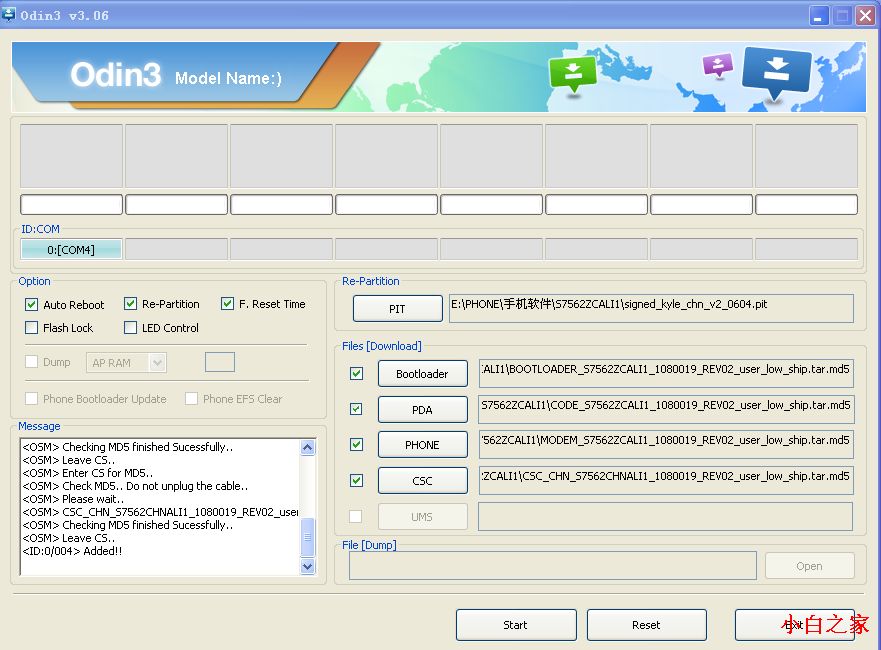Click the PDA file path field

[666, 409]
